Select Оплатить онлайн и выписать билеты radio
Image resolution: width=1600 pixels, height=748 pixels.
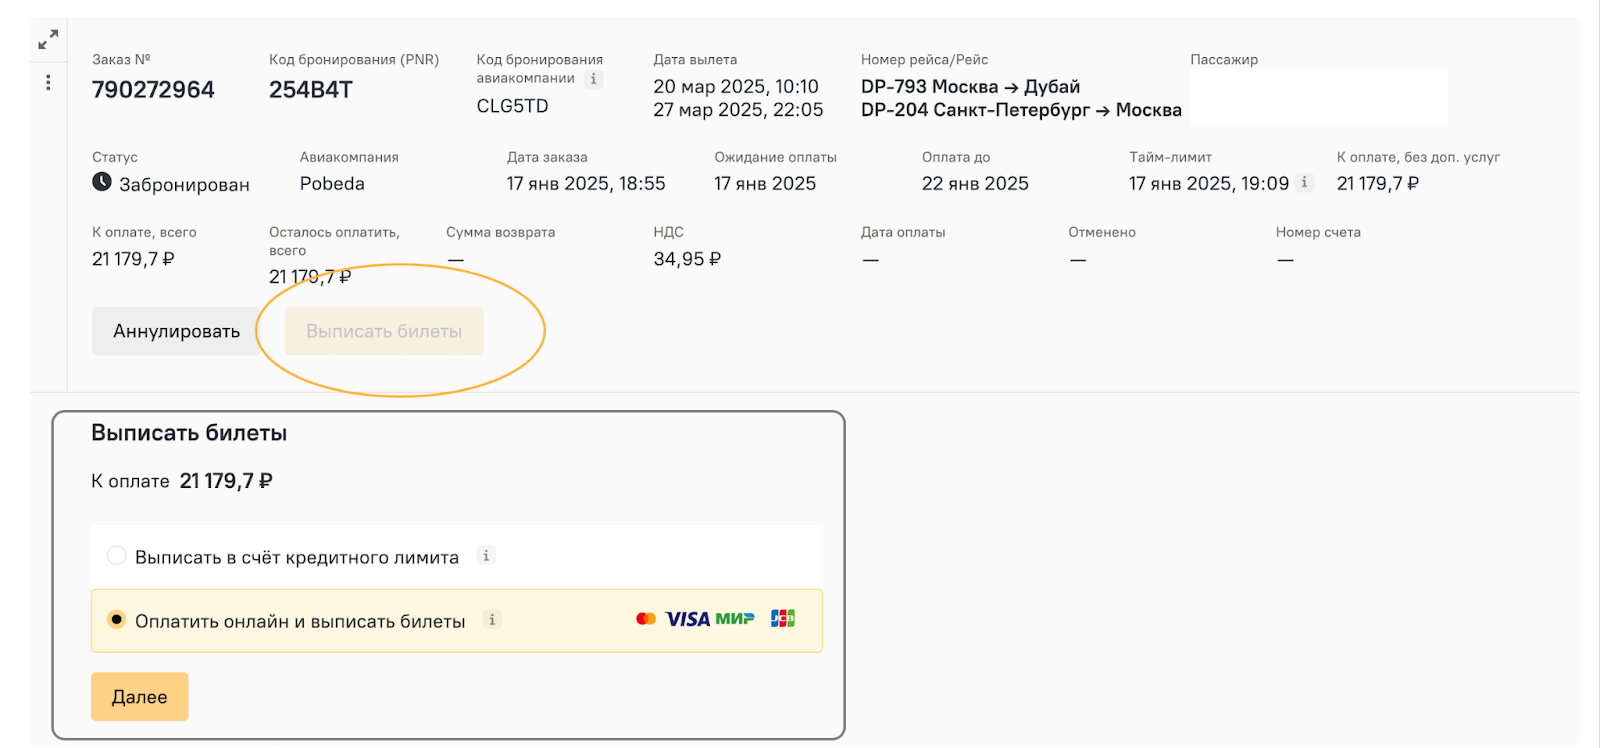pyautogui.click(x=117, y=620)
